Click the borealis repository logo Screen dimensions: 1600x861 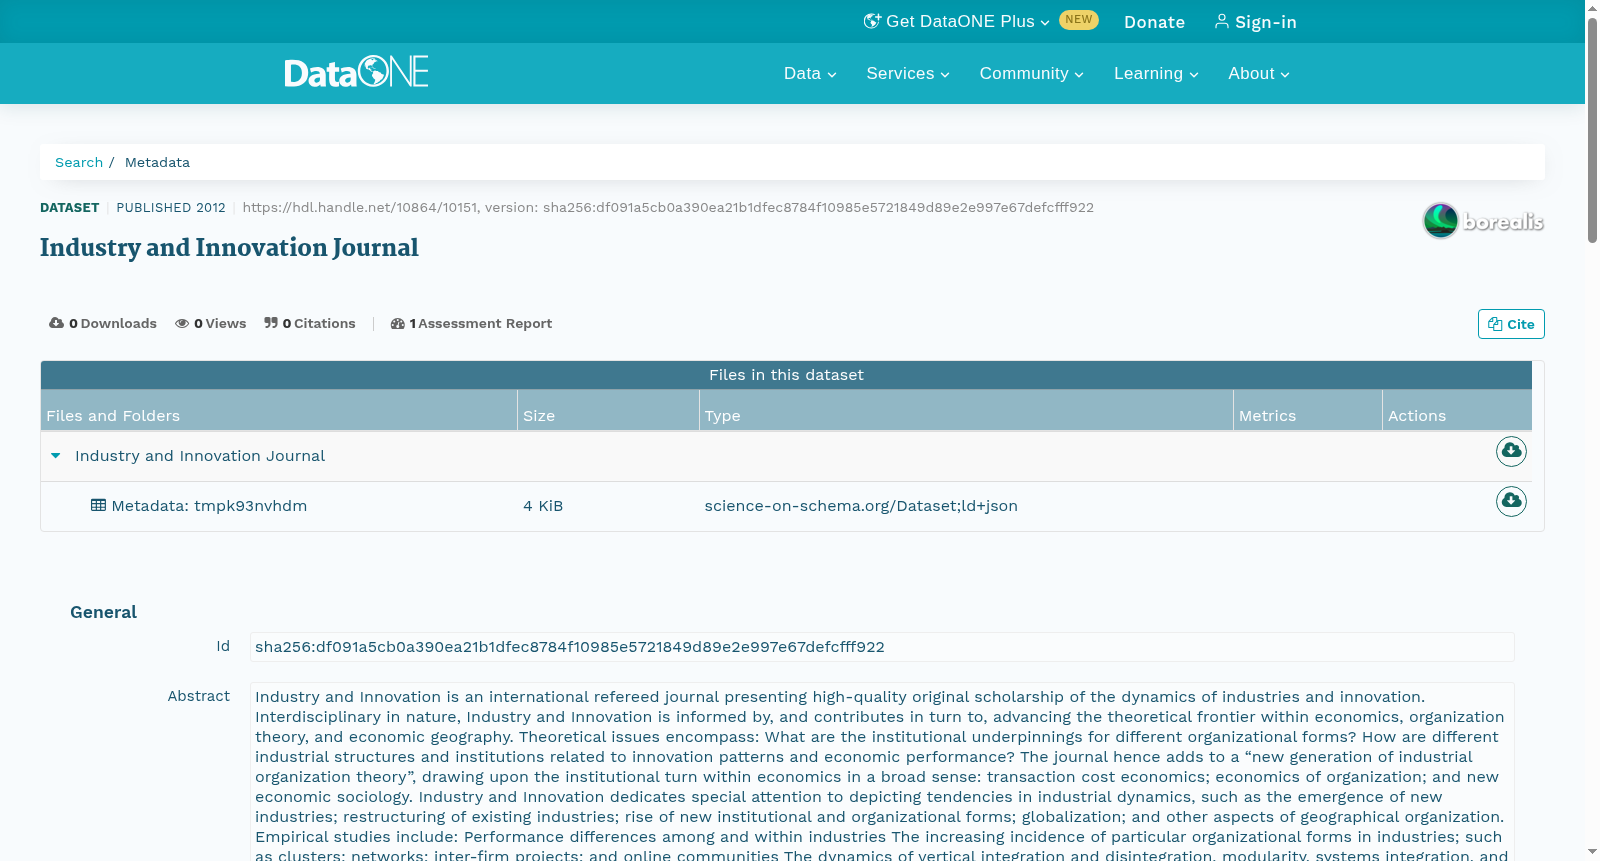tap(1483, 221)
